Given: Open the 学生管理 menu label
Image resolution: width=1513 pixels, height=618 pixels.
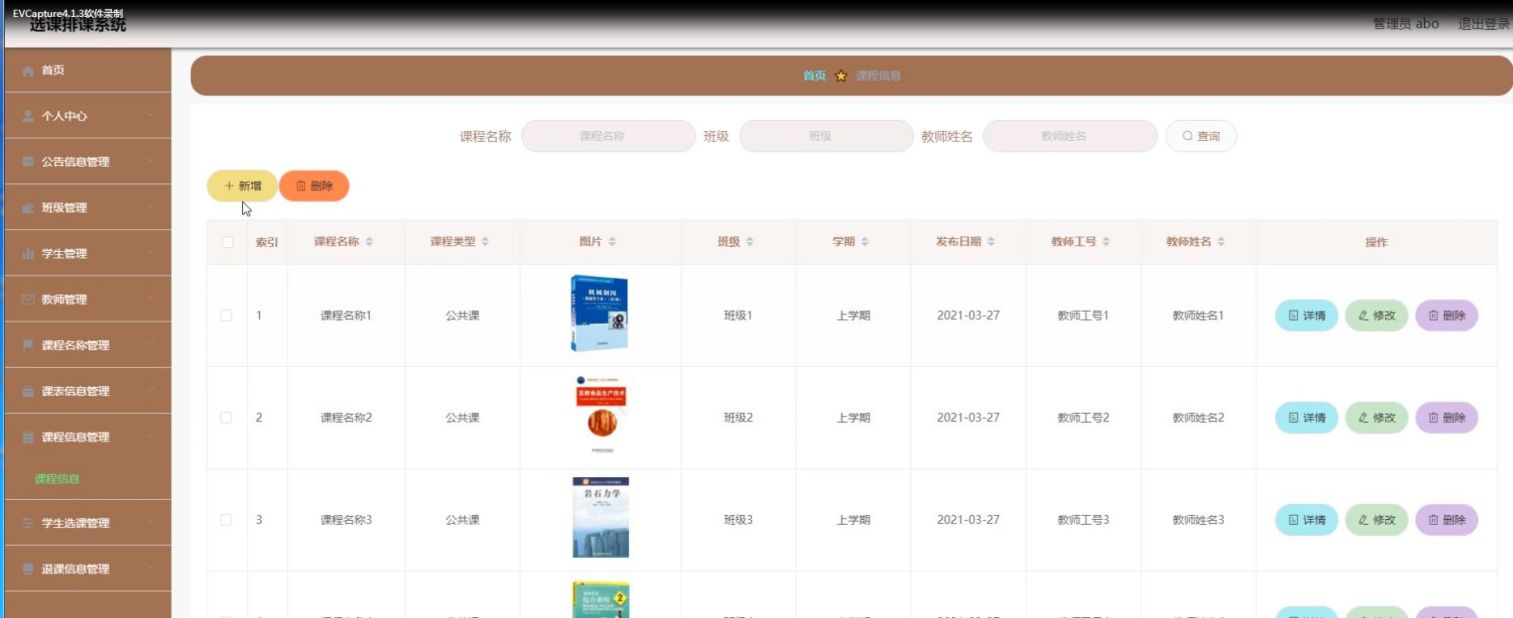Looking at the screenshot, I should coord(64,254).
